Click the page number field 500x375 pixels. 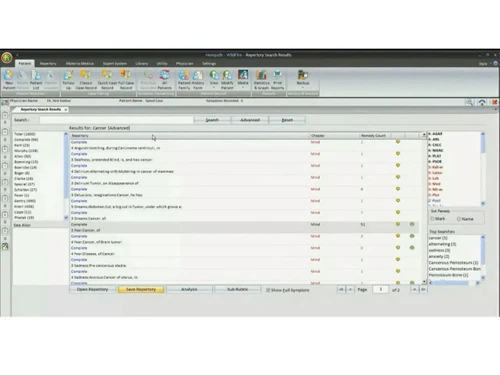coord(380,289)
